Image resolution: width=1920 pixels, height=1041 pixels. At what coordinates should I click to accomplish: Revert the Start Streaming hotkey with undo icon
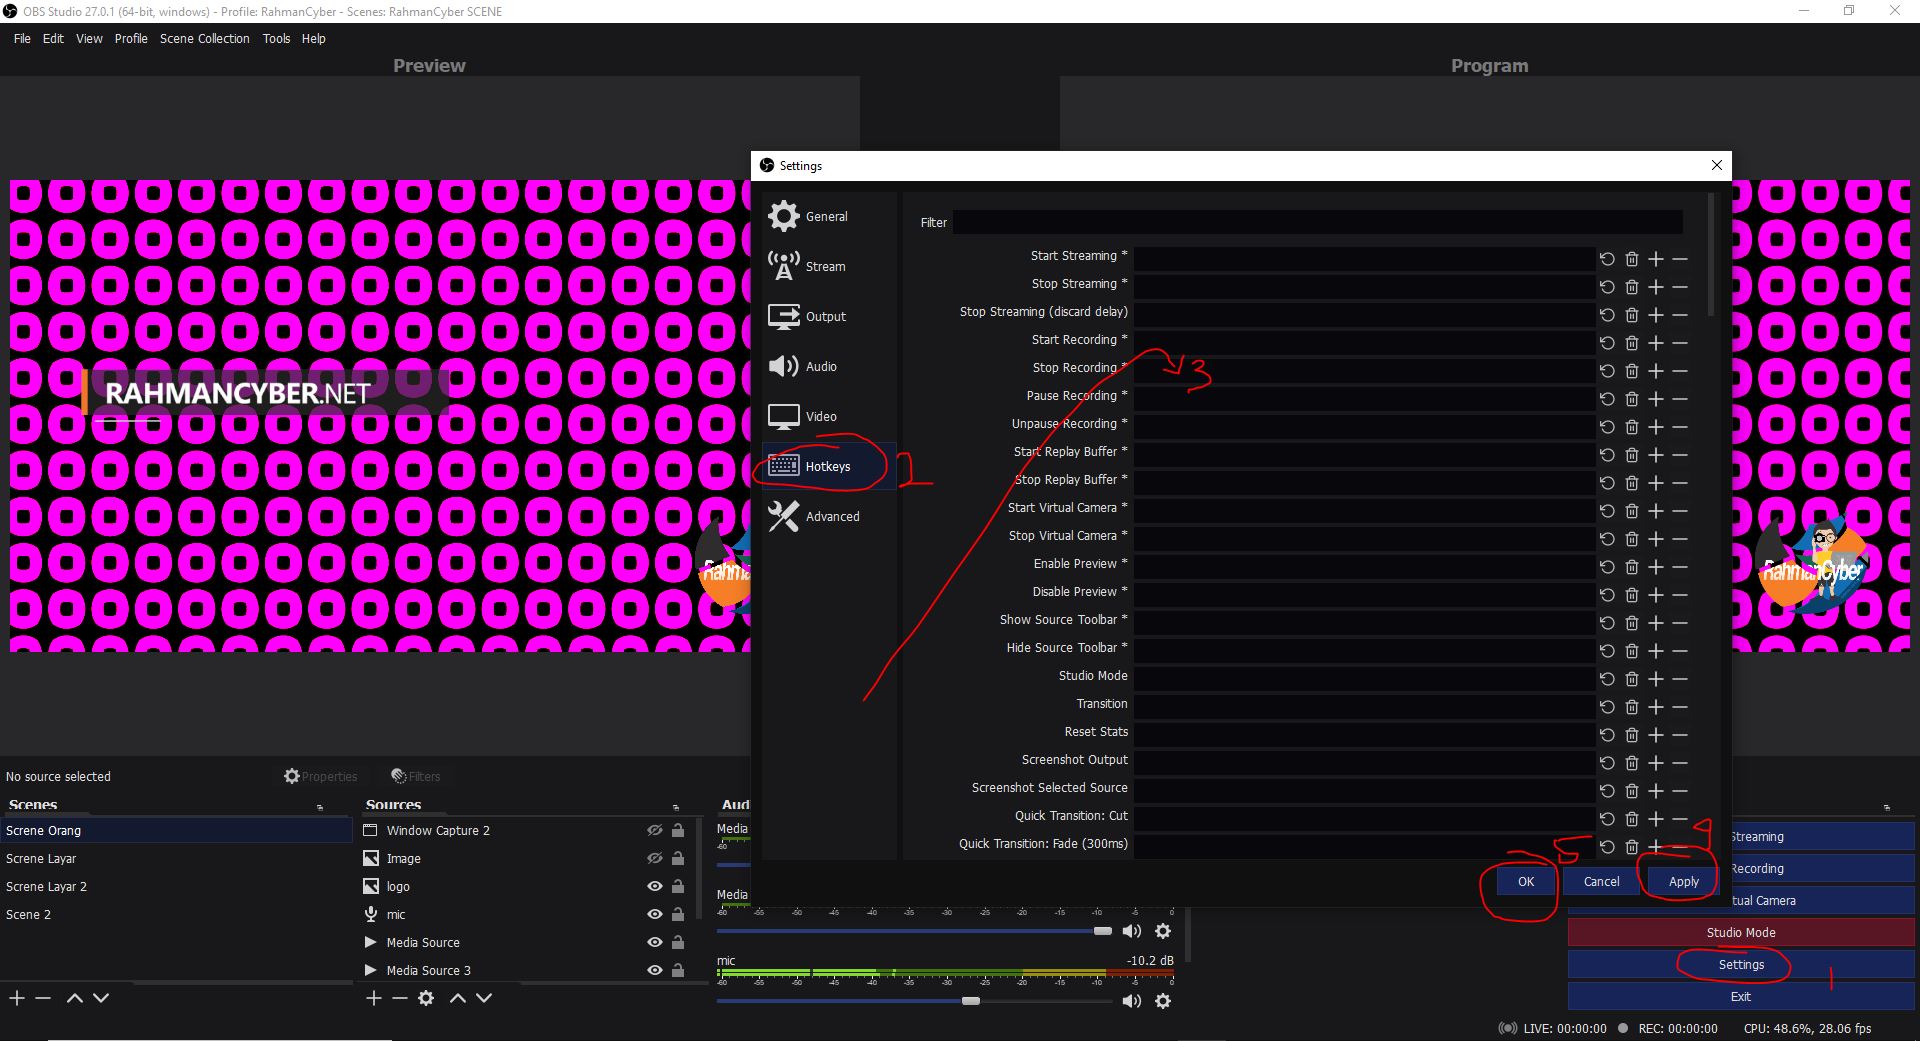pos(1607,258)
